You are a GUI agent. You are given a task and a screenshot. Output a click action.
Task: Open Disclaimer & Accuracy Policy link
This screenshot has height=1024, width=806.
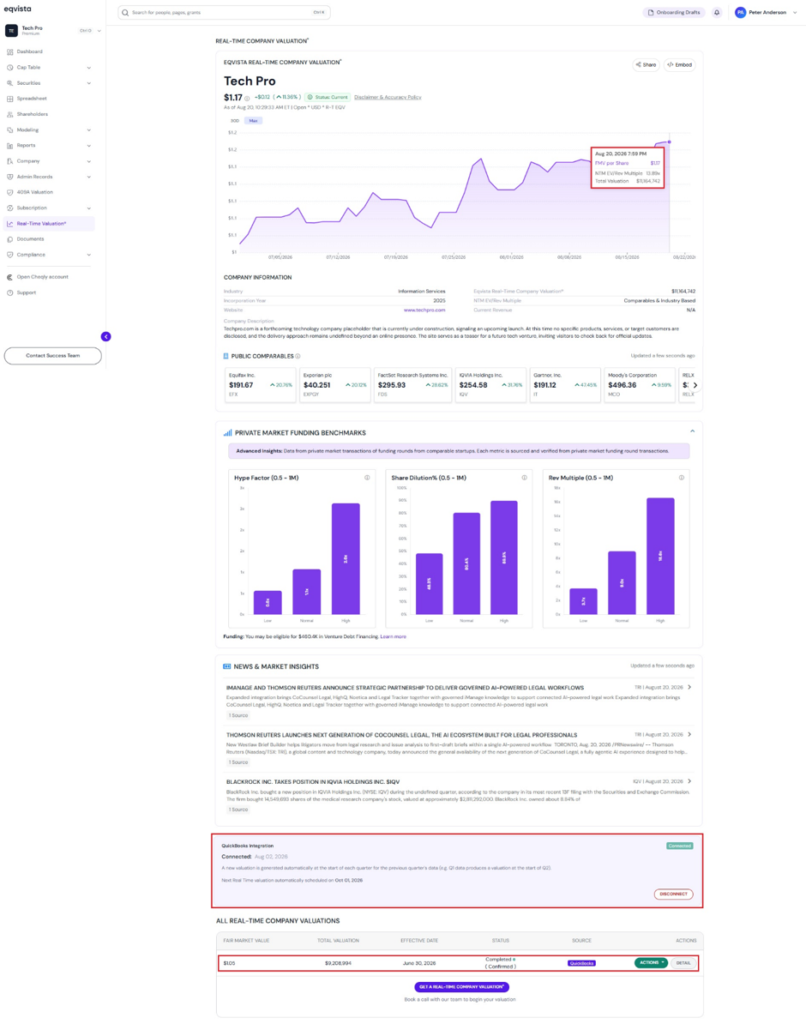pyautogui.click(x=388, y=97)
